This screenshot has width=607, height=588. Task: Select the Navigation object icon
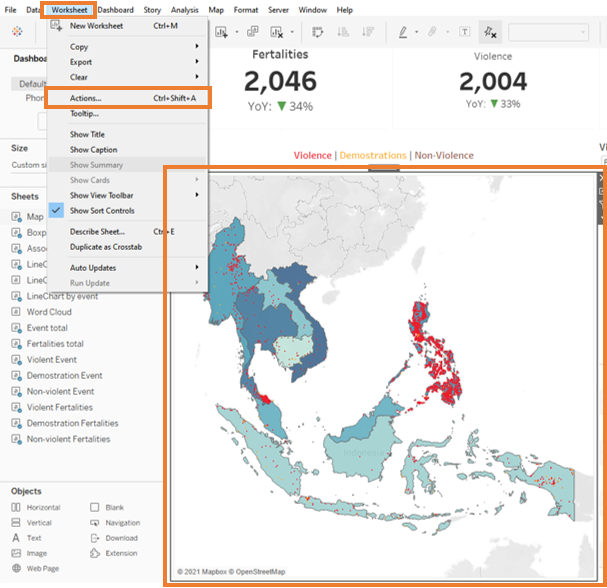click(95, 523)
